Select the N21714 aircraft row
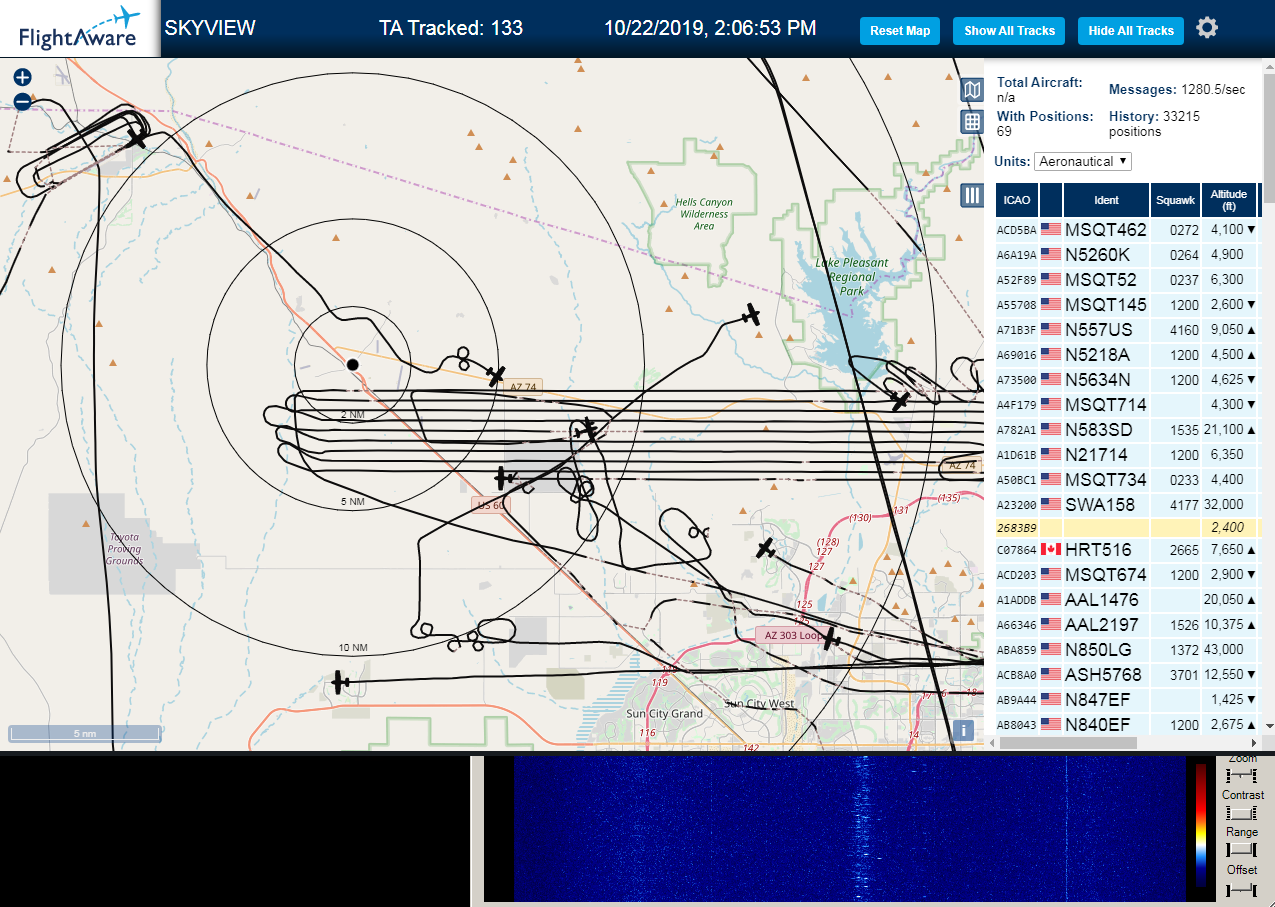This screenshot has height=907, width=1275. tap(1128, 454)
